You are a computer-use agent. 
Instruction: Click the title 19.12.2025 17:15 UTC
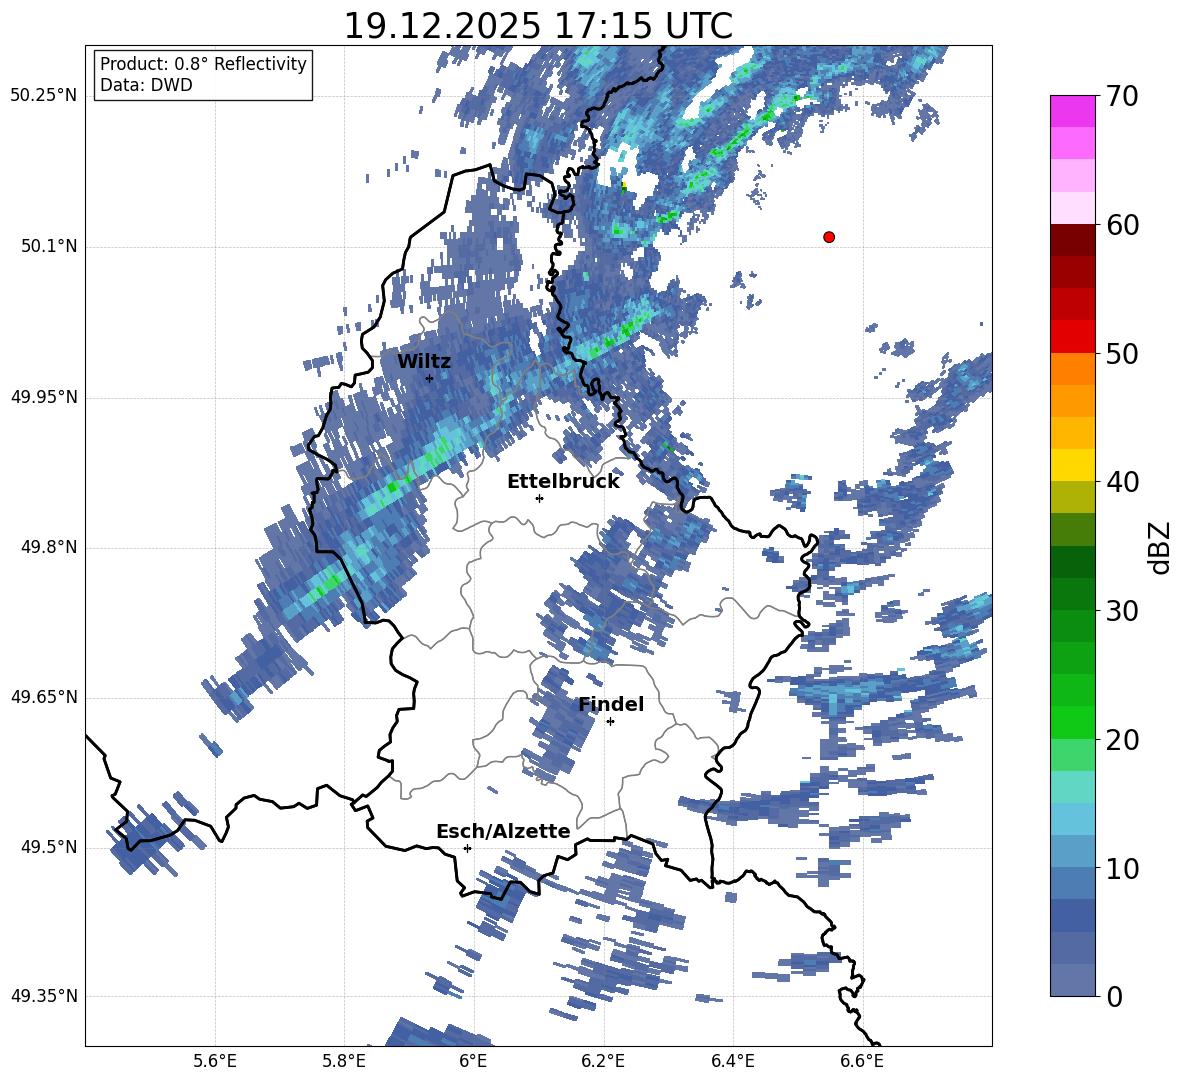coord(538,26)
